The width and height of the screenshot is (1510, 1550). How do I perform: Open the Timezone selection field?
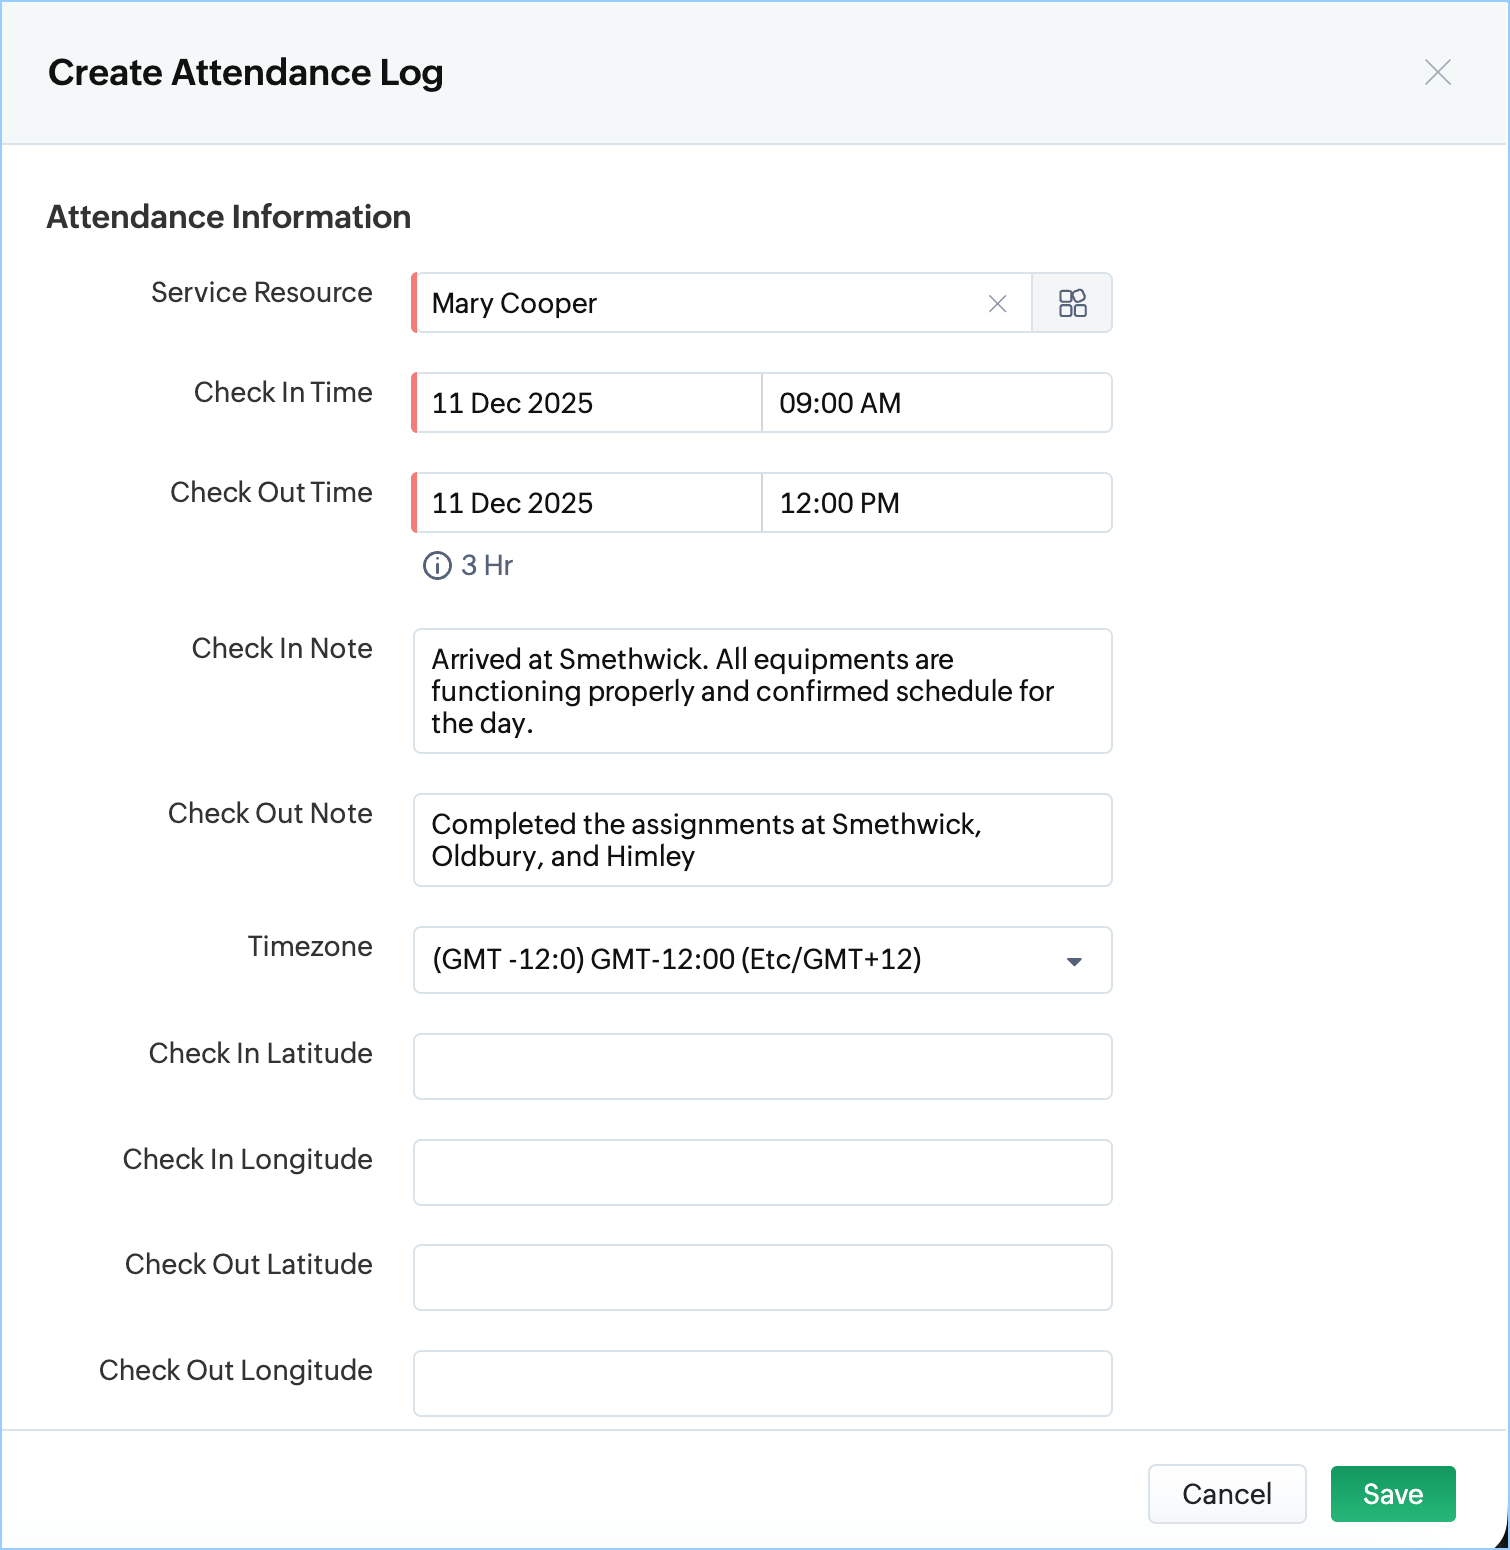point(740,960)
